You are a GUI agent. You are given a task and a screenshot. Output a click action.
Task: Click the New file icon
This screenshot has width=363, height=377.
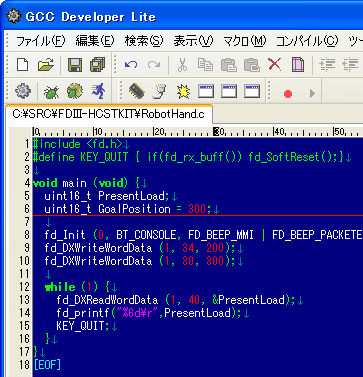[x=22, y=65]
